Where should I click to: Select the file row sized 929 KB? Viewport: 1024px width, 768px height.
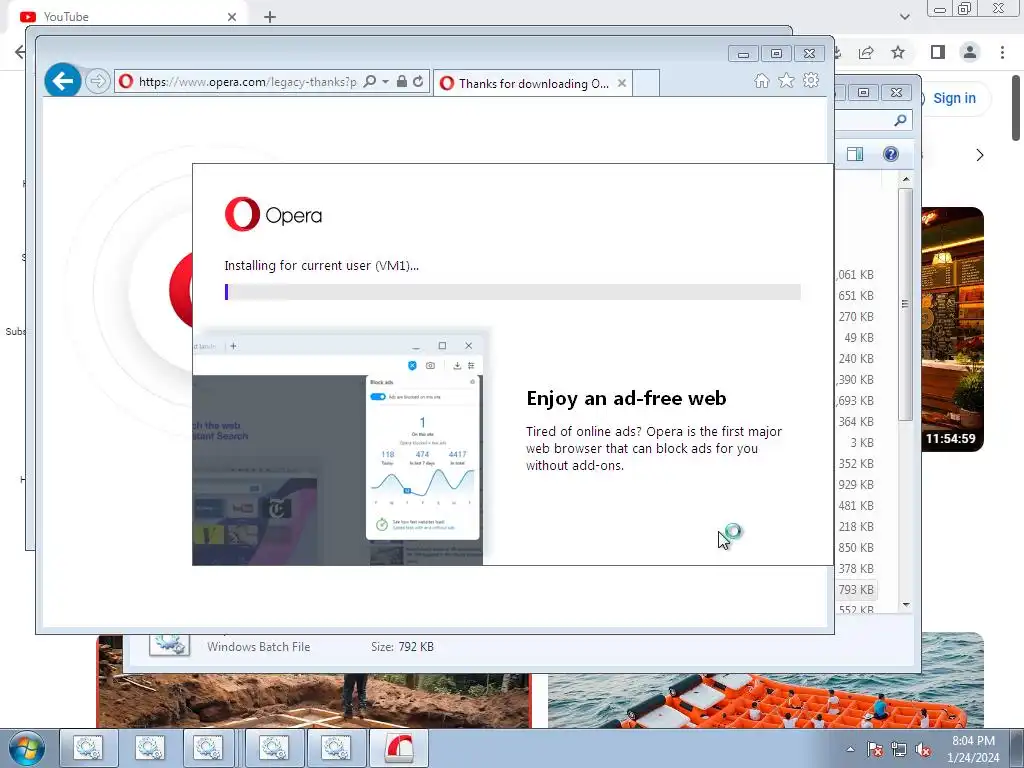856,484
